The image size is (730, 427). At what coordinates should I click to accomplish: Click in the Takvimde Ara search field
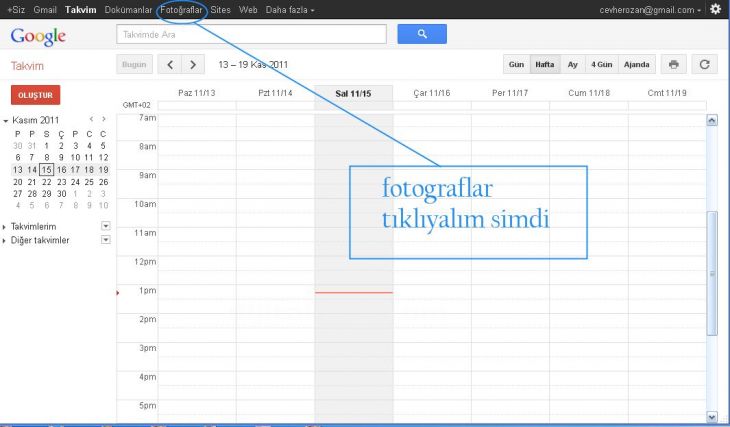(x=251, y=34)
